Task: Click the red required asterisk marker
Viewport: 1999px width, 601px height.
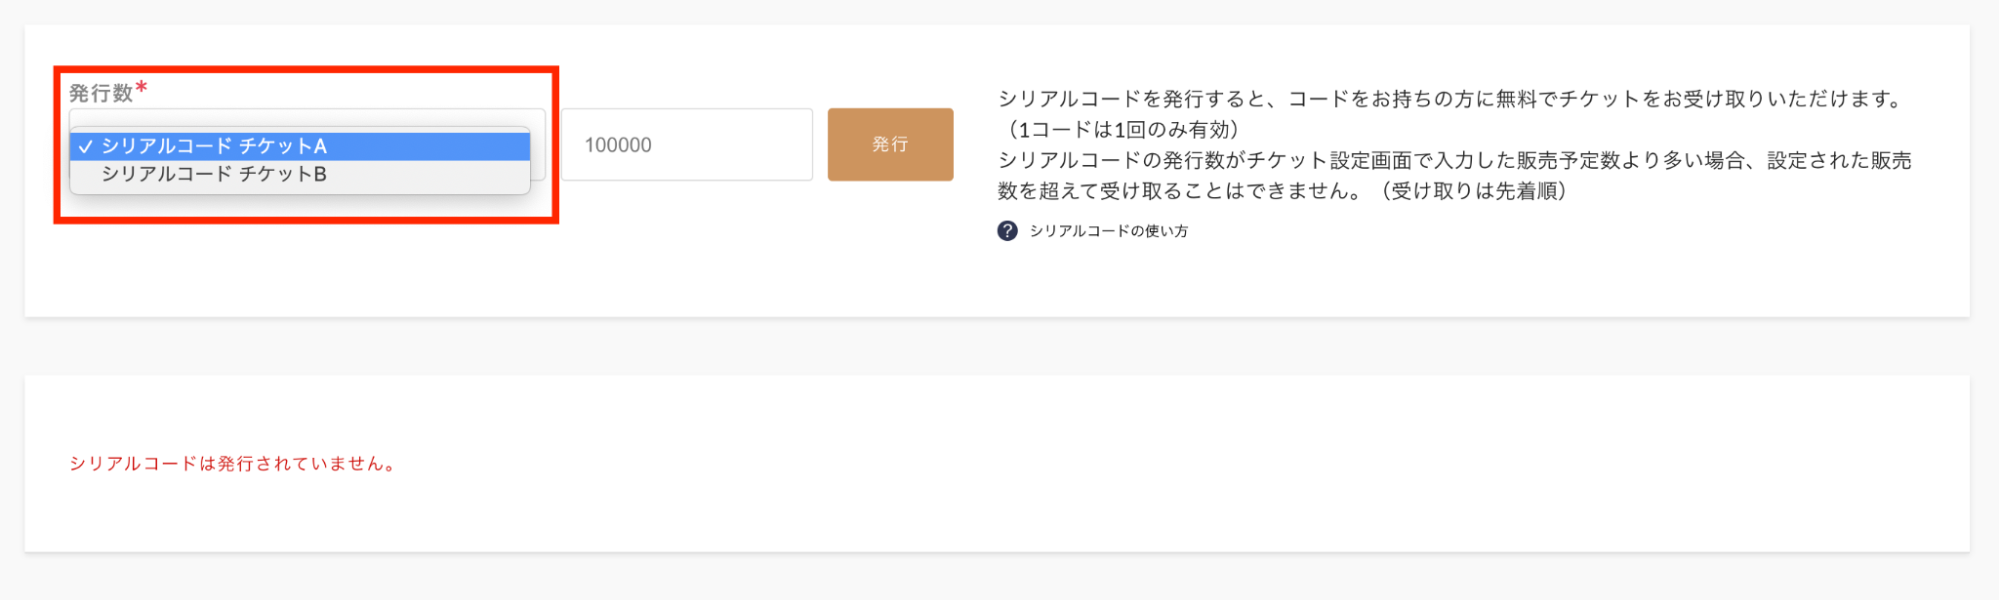Action: point(142,88)
